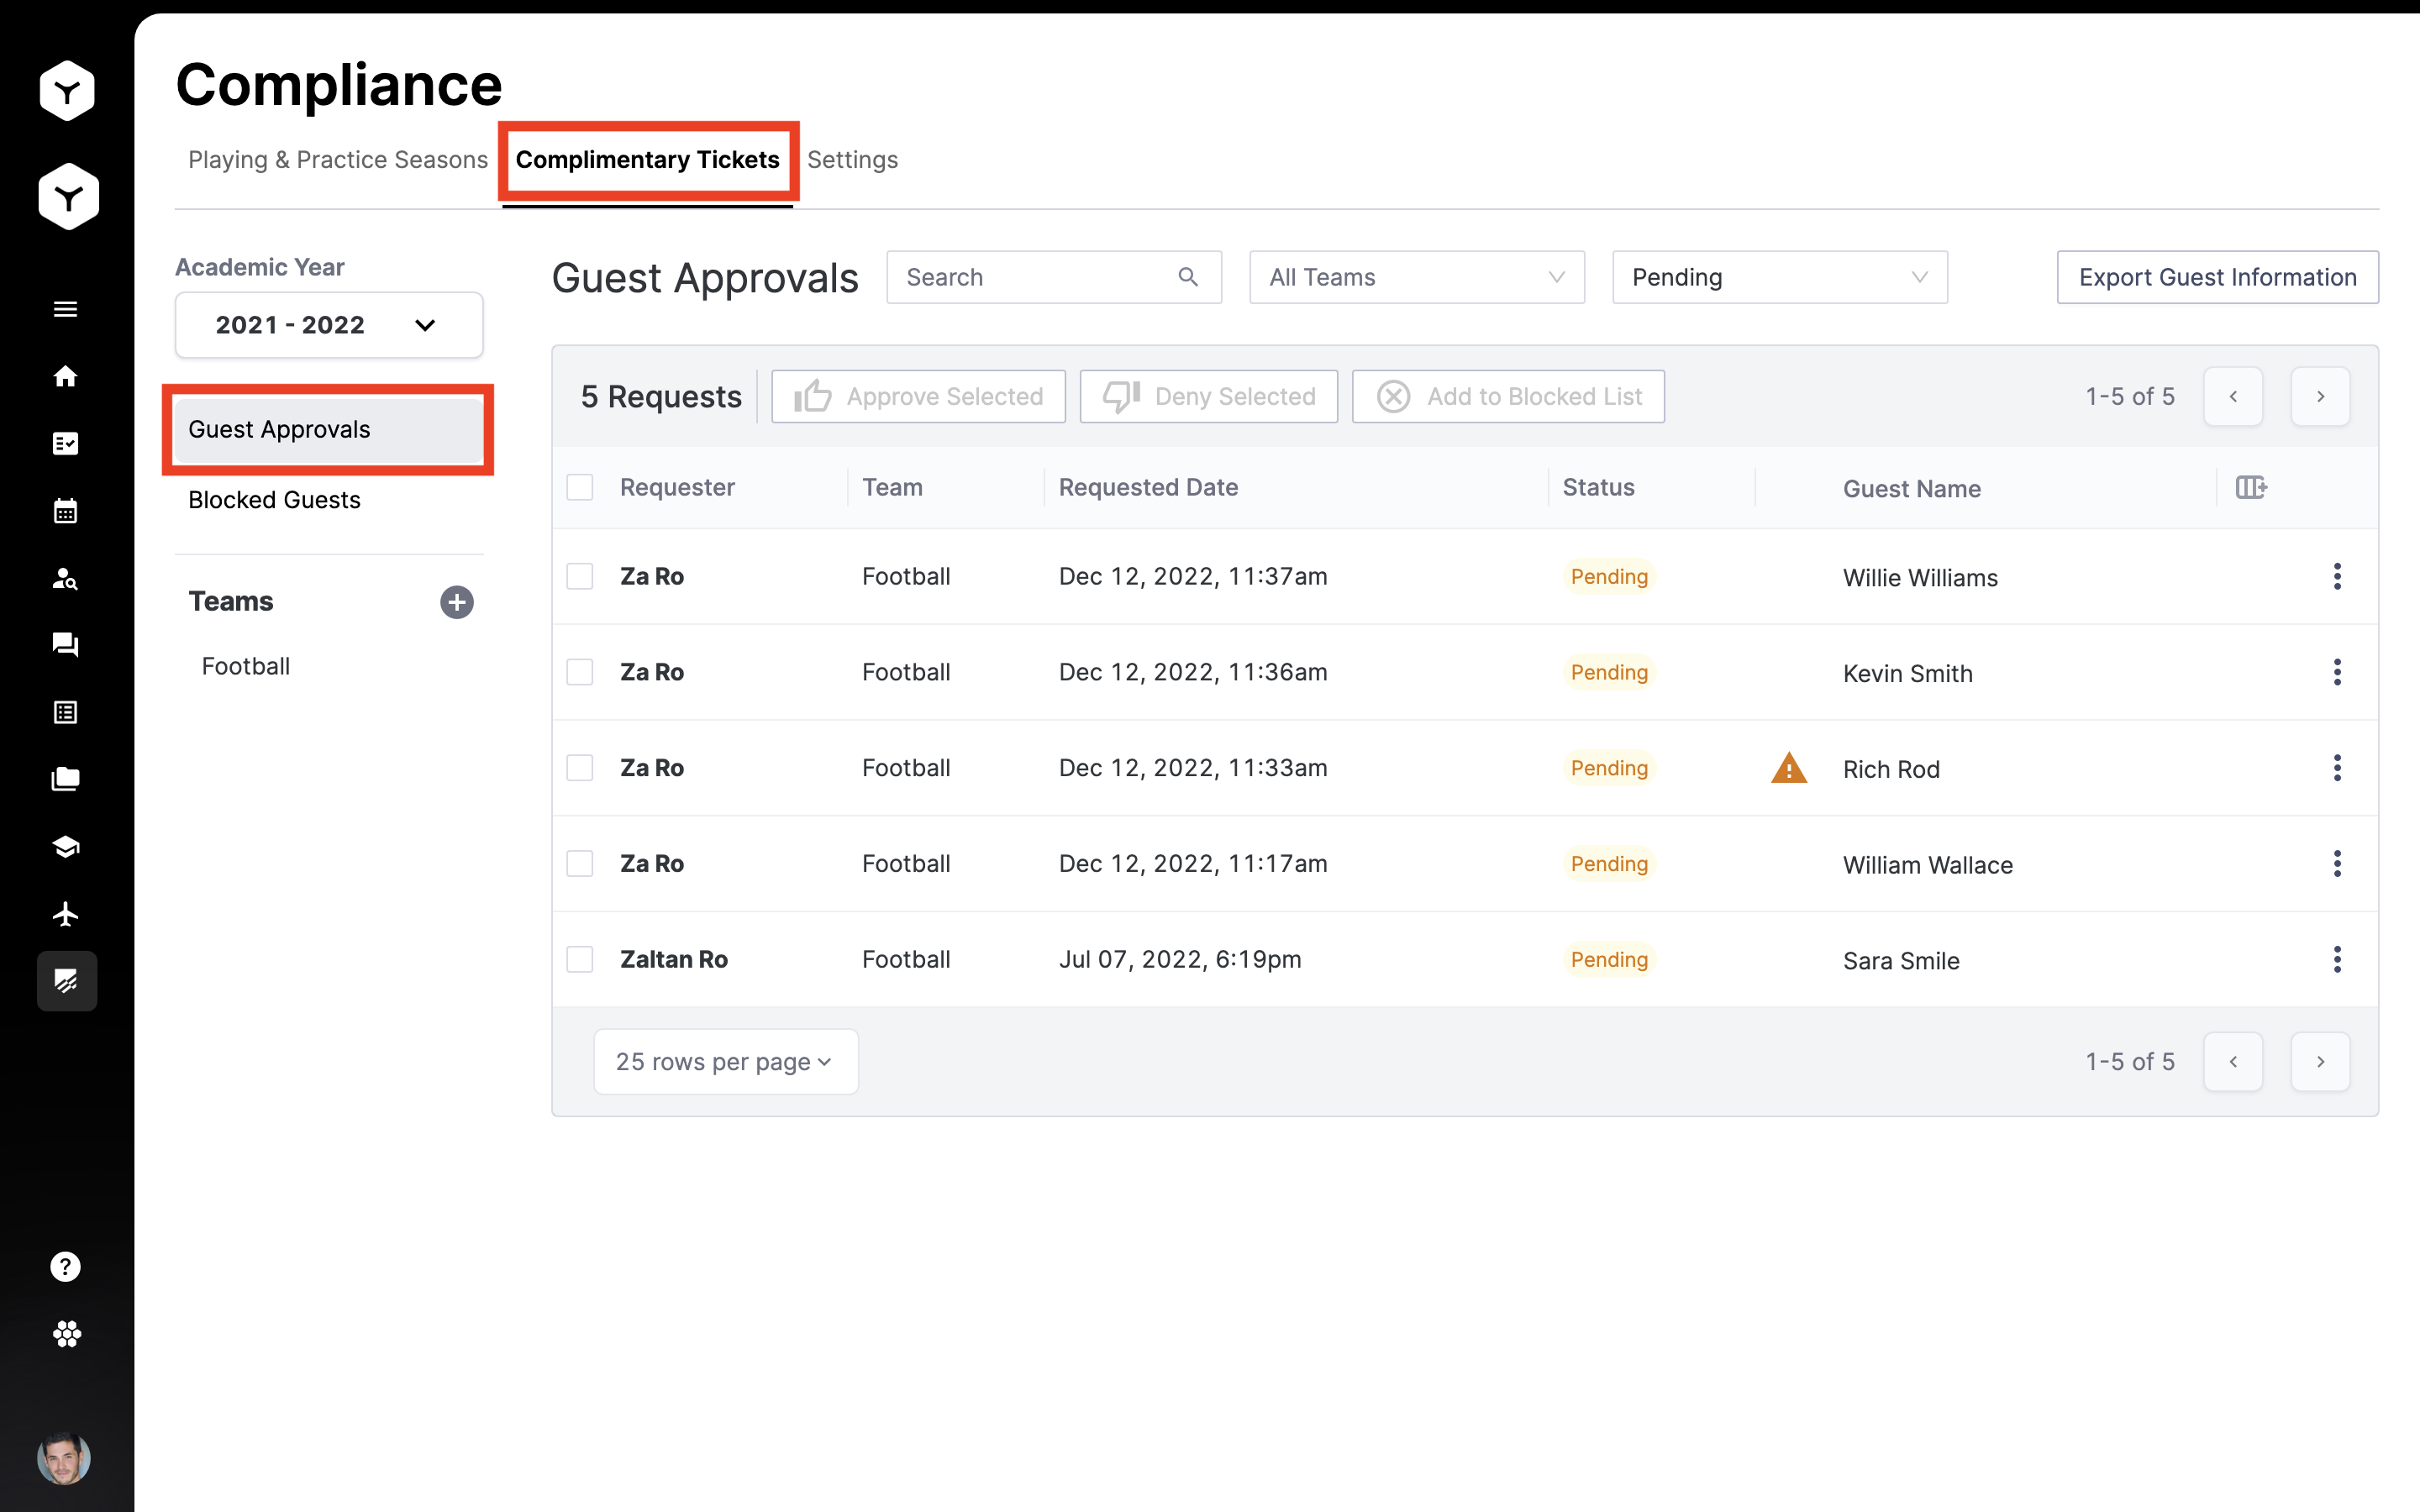Click Add to Blocked List button
Viewport: 2420px width, 1512px height.
(x=1508, y=397)
